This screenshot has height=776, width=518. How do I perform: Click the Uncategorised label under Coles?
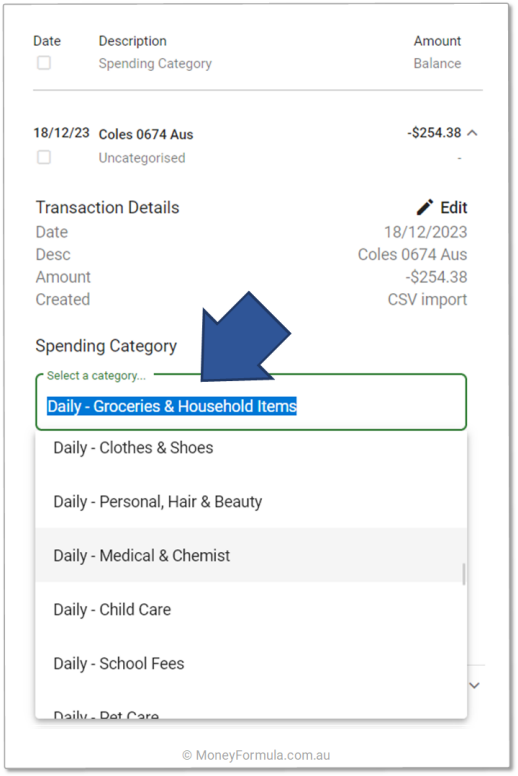coord(142,158)
